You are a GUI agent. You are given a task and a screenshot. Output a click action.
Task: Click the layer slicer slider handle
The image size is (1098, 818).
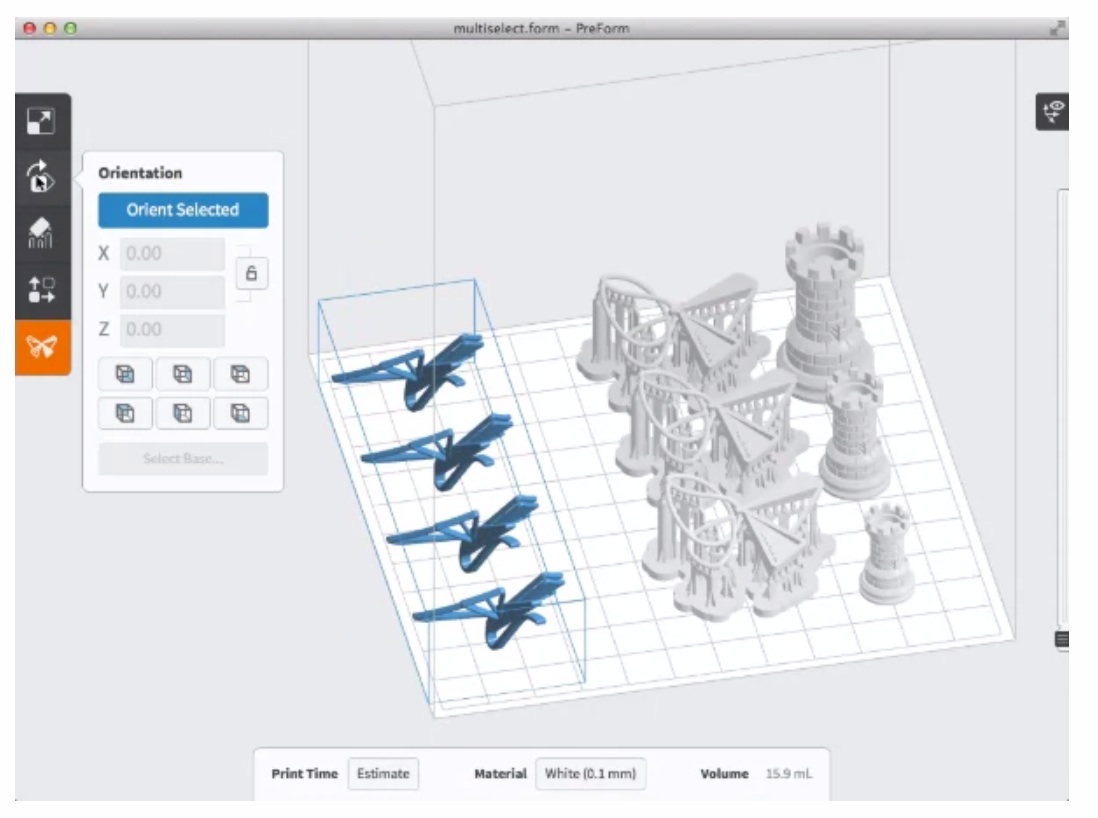tap(1061, 639)
